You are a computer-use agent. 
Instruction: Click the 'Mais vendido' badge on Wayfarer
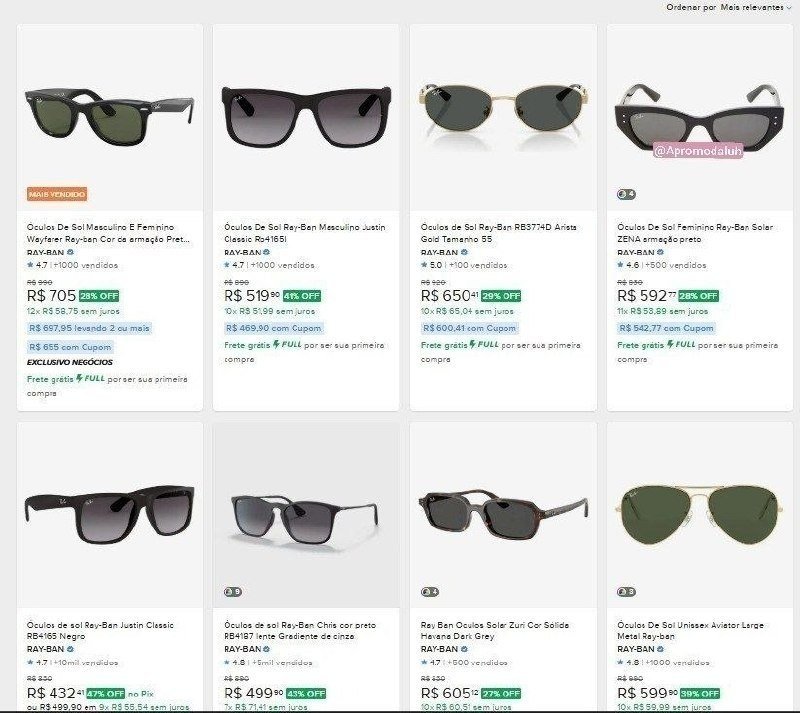pyautogui.click(x=57, y=194)
